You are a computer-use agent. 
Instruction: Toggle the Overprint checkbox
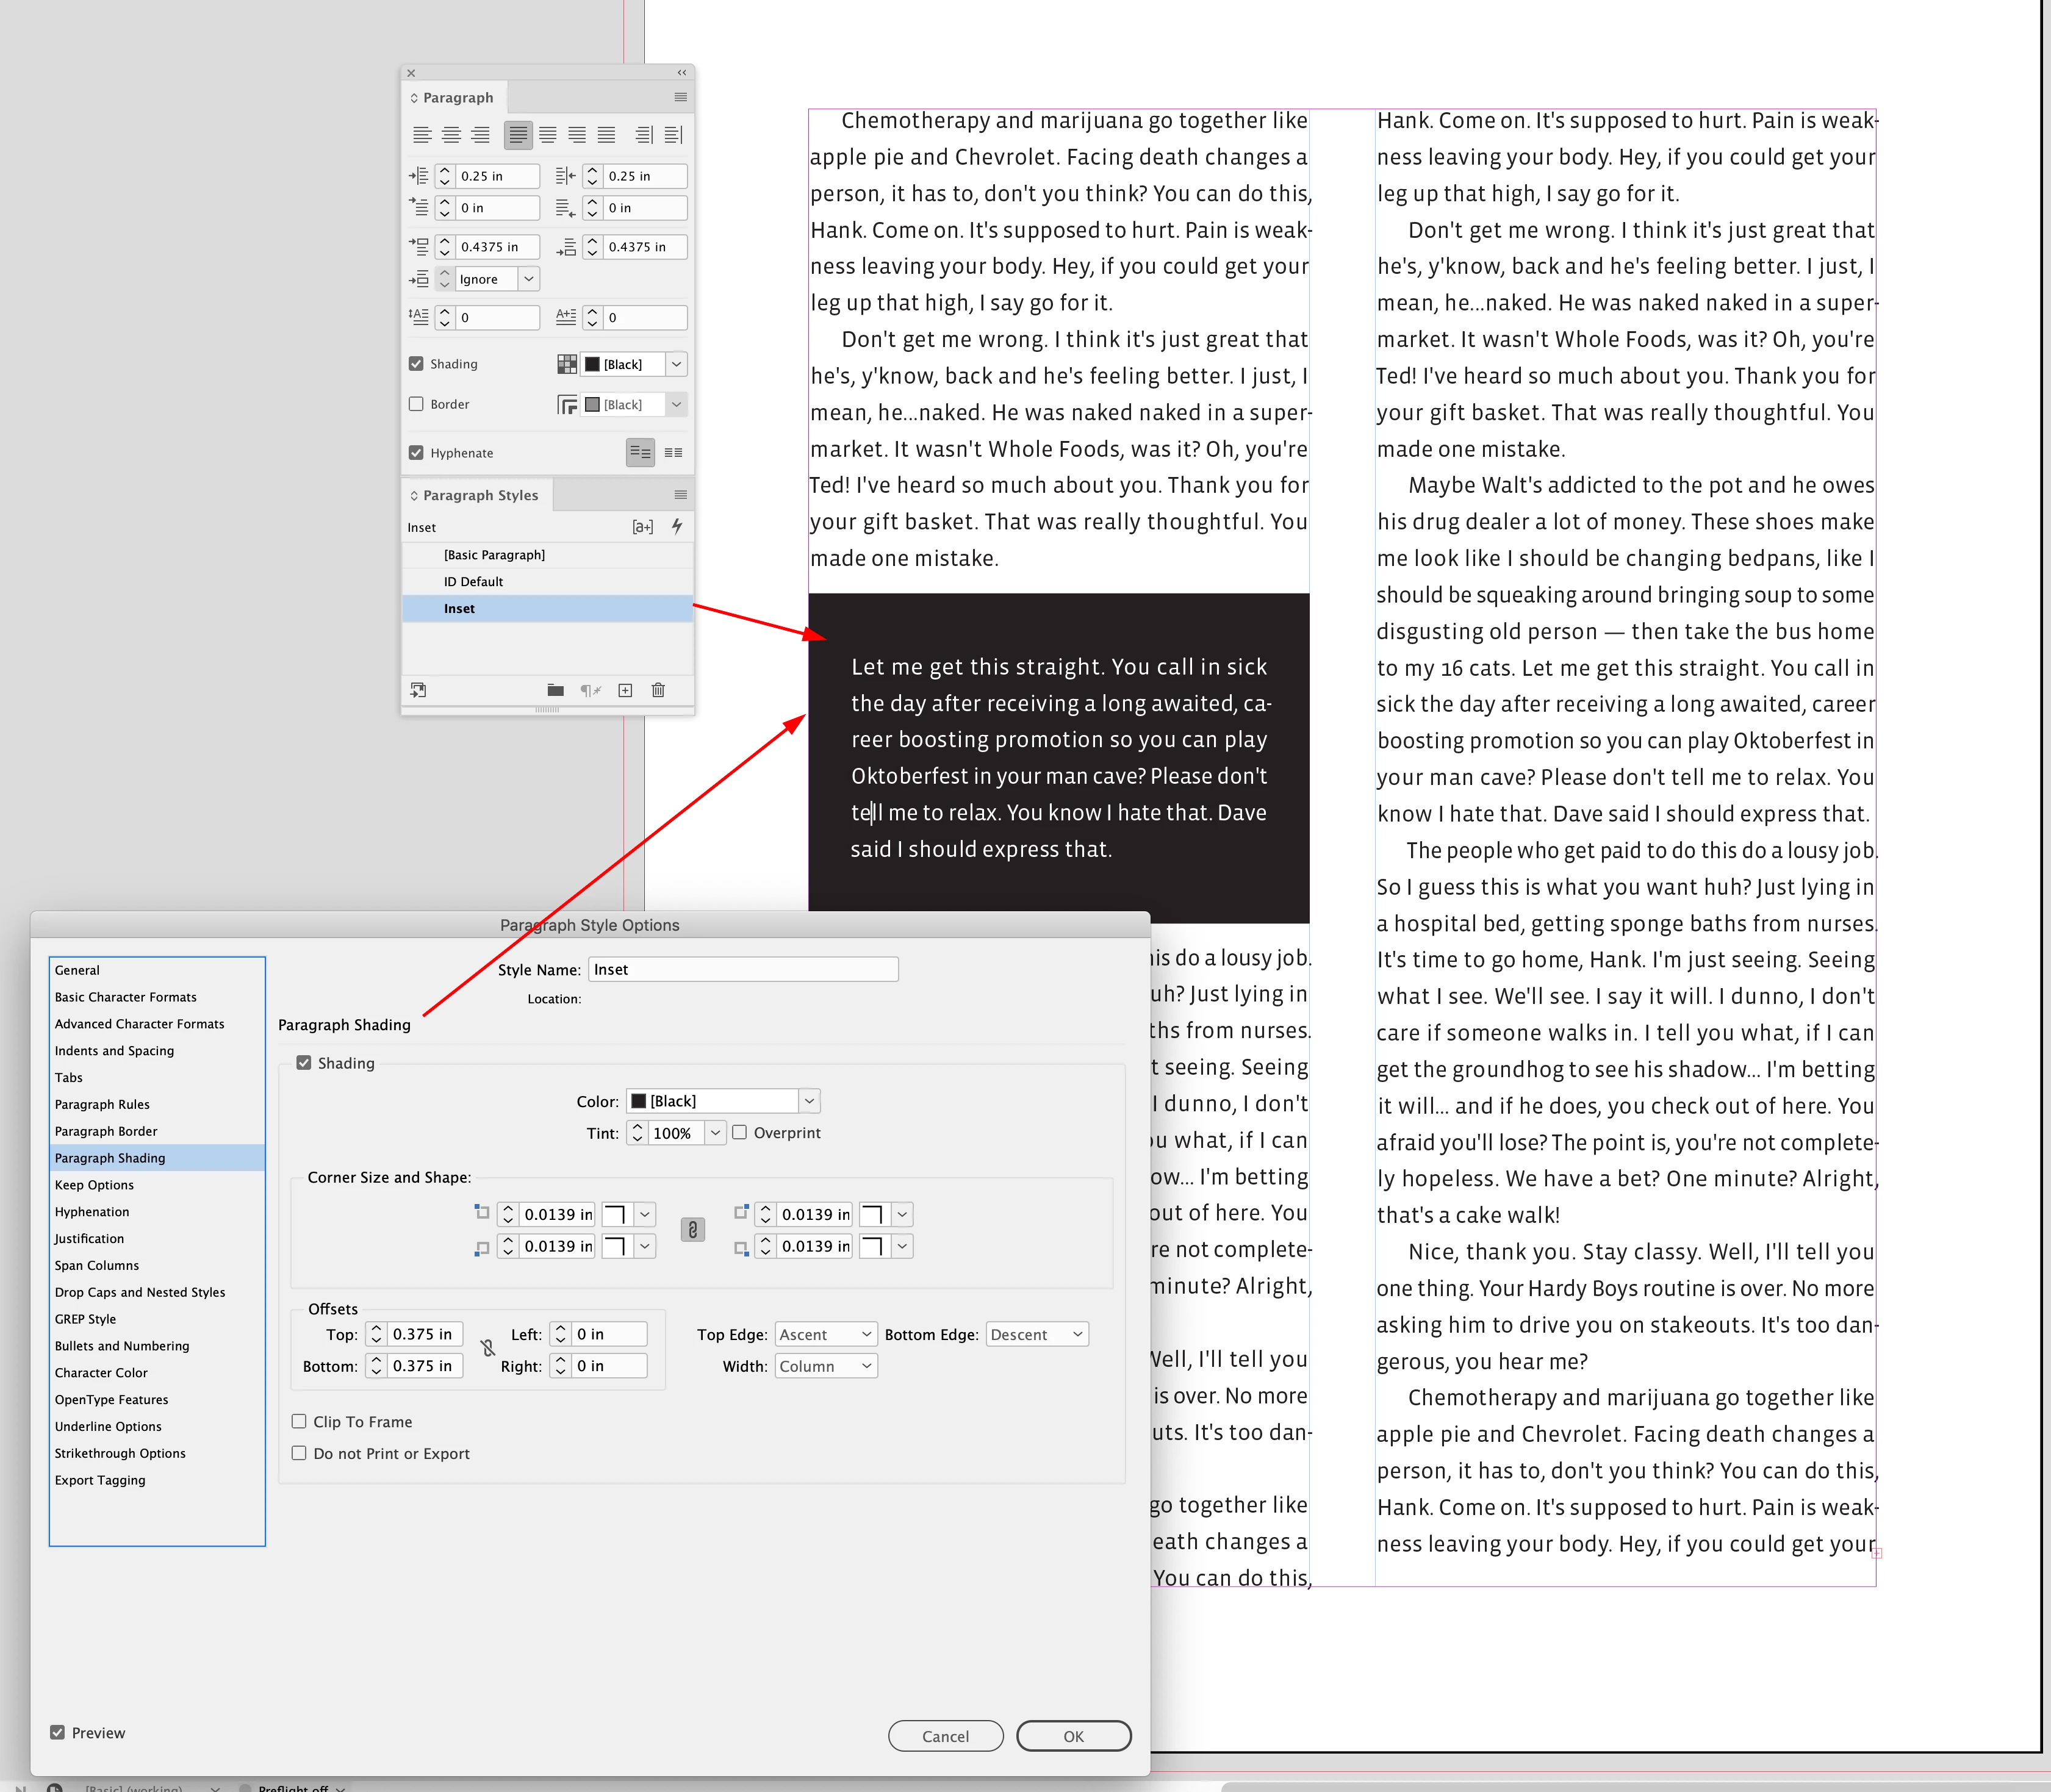(x=740, y=1132)
